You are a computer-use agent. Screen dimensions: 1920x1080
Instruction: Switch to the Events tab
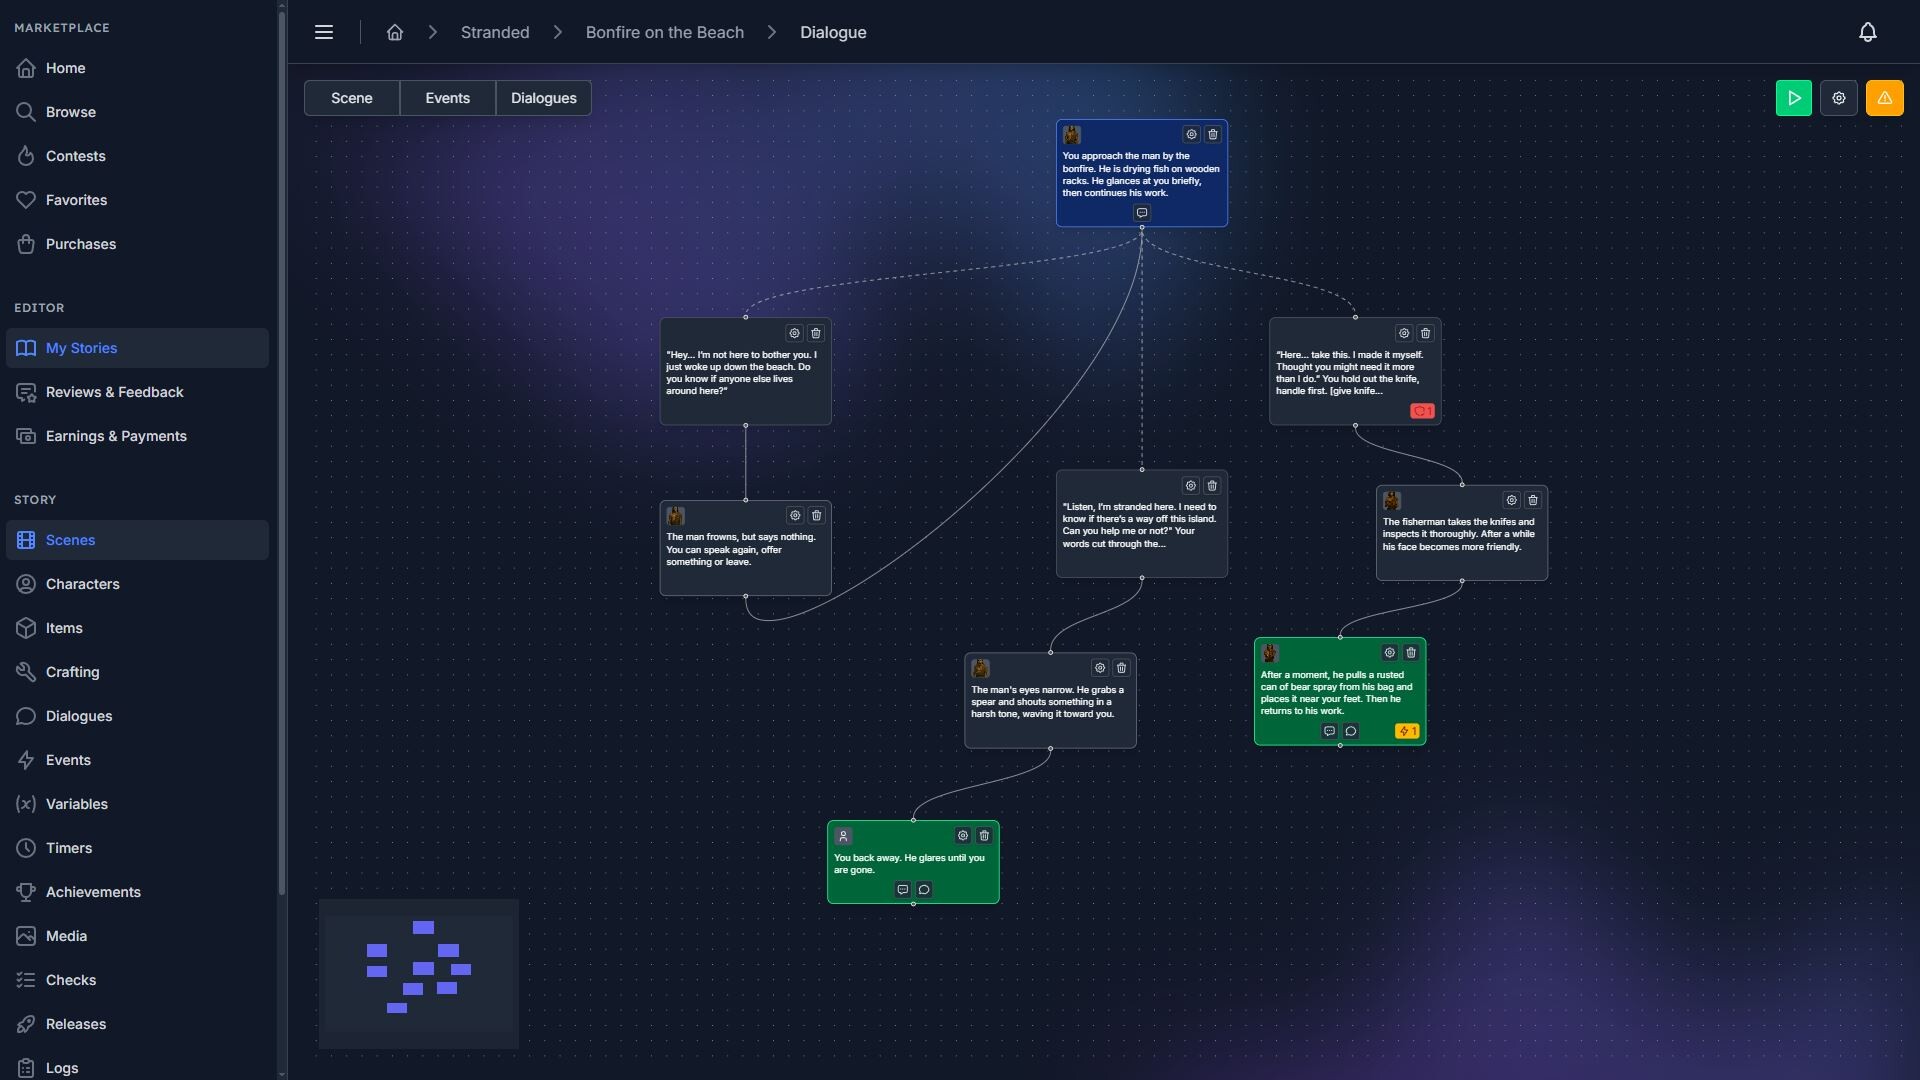(447, 97)
